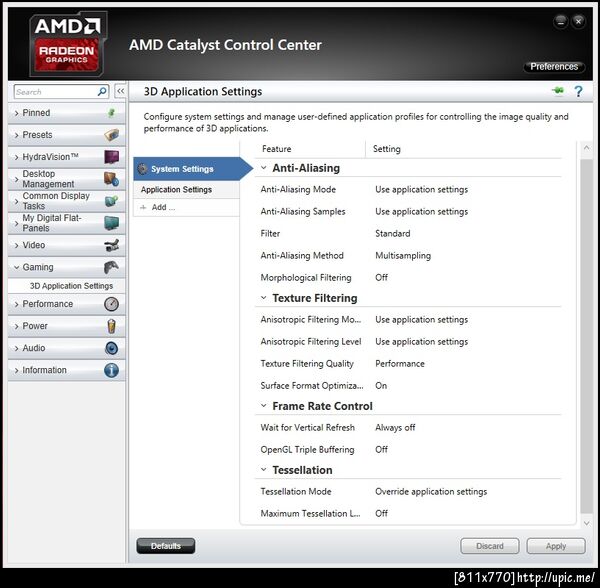Image resolution: width=600 pixels, height=588 pixels.
Task: Collapse the Anti-Aliasing section
Action: pyautogui.click(x=264, y=168)
